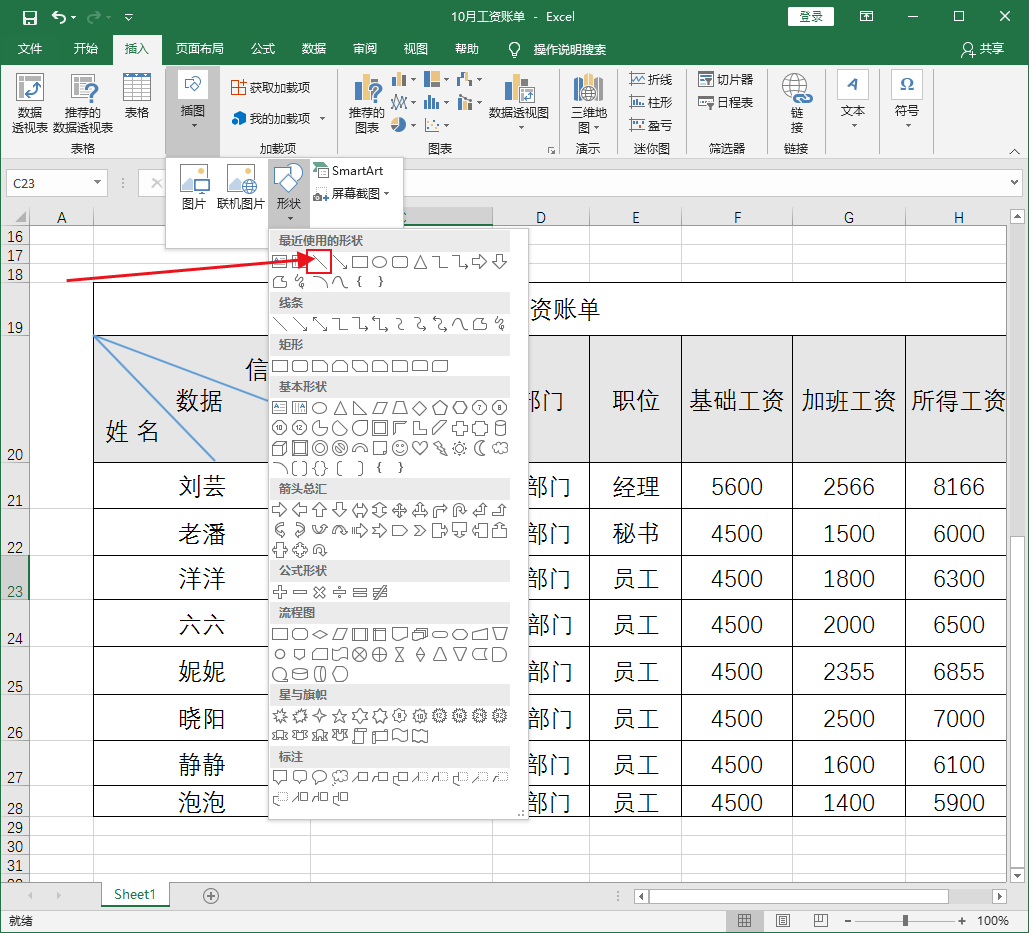The image size is (1029, 933).
Task: Switch to the 视图 ribbon tab
Action: coord(415,49)
